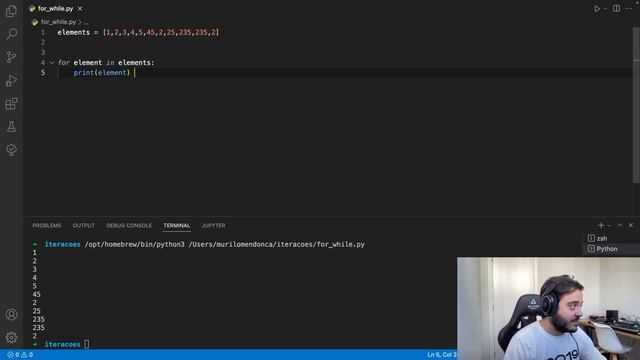Open the Search view in the activity bar

pos(11,34)
